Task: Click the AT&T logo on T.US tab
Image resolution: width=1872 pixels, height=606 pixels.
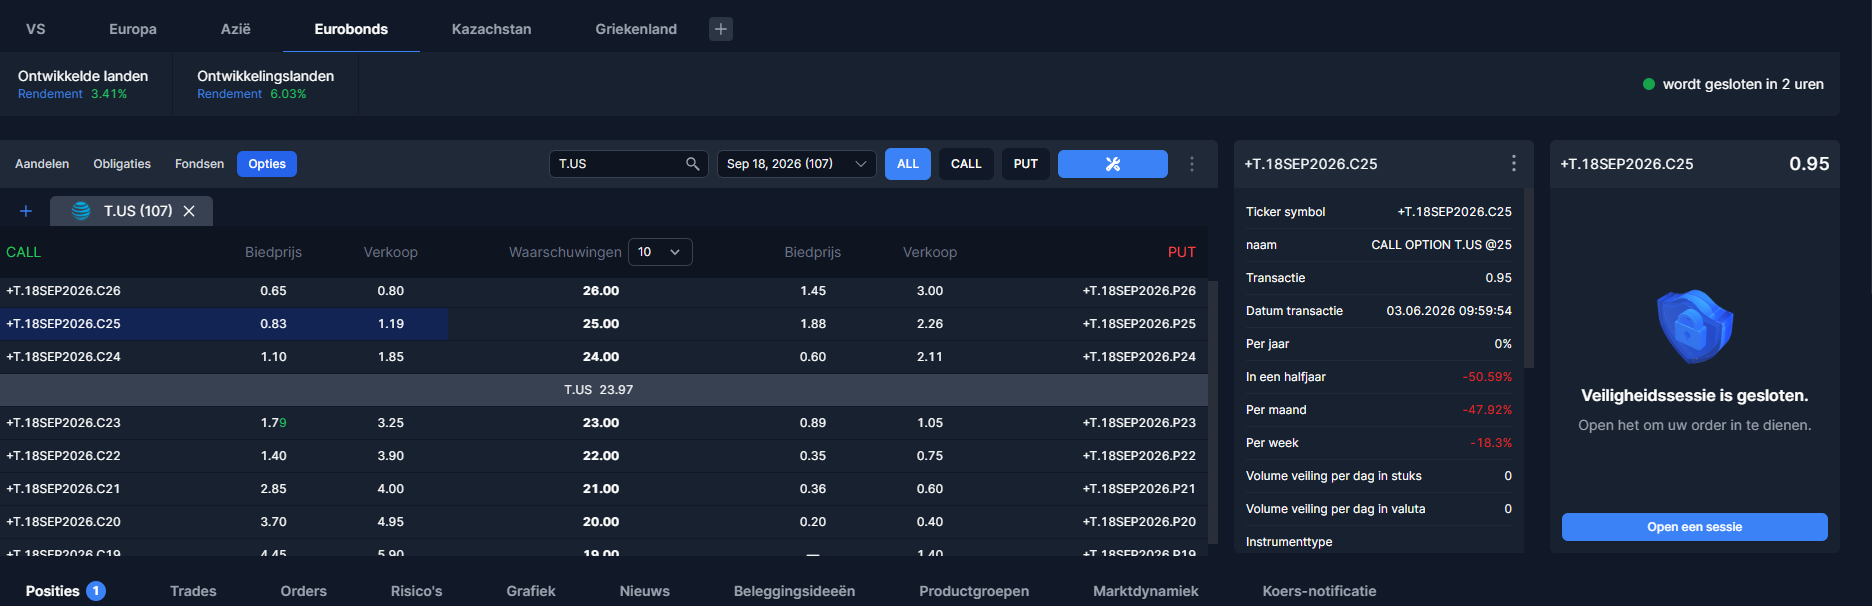Action: click(x=81, y=211)
